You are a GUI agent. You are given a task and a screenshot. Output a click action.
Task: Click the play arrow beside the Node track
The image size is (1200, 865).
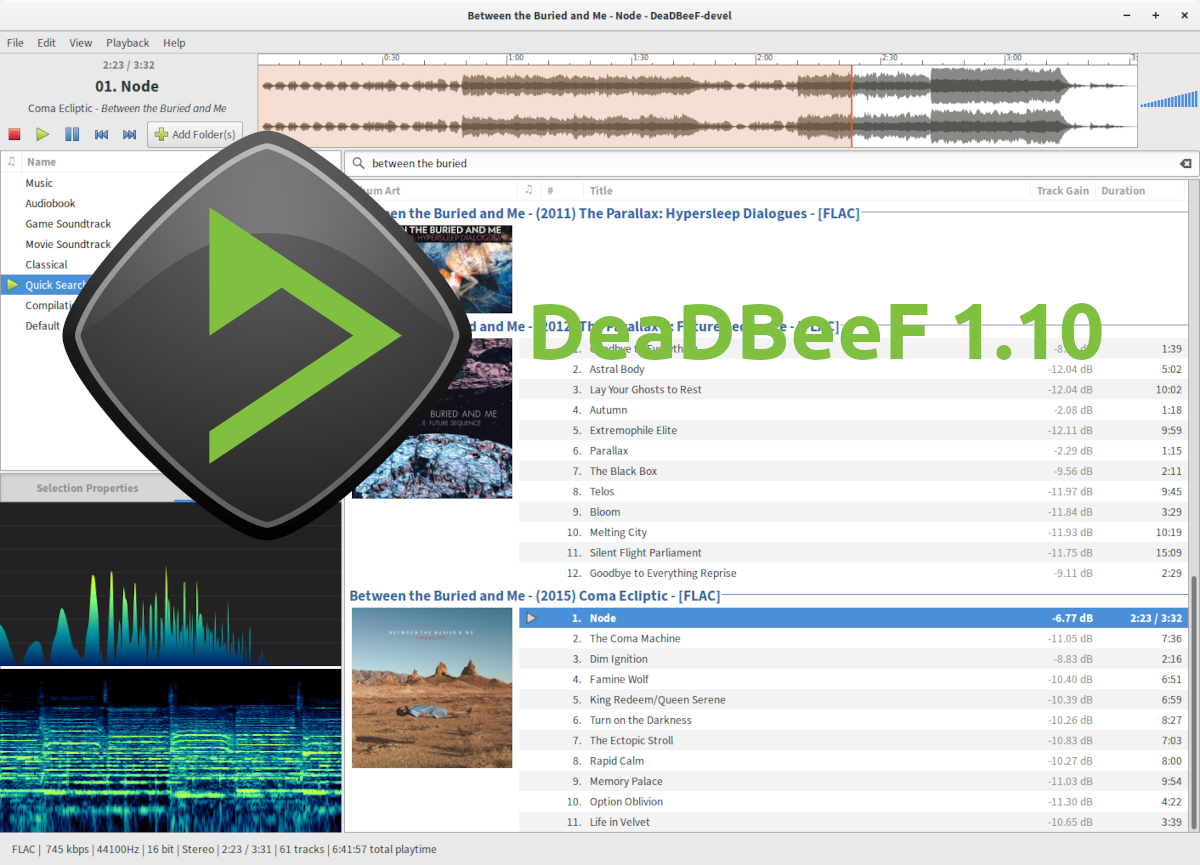(531, 617)
